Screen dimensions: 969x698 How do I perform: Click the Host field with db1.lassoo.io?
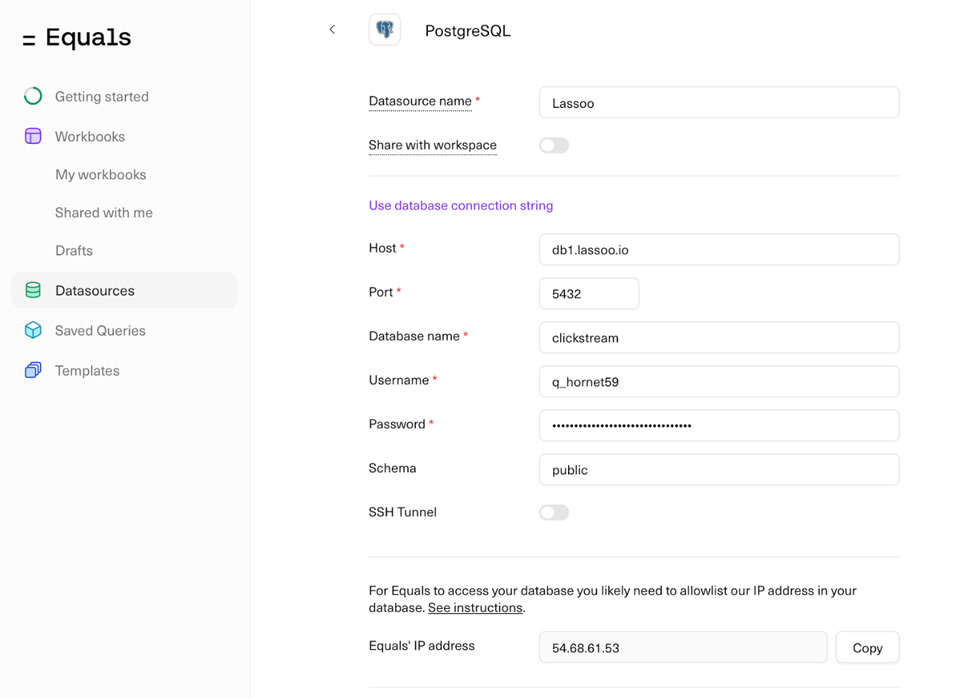pyautogui.click(x=719, y=249)
